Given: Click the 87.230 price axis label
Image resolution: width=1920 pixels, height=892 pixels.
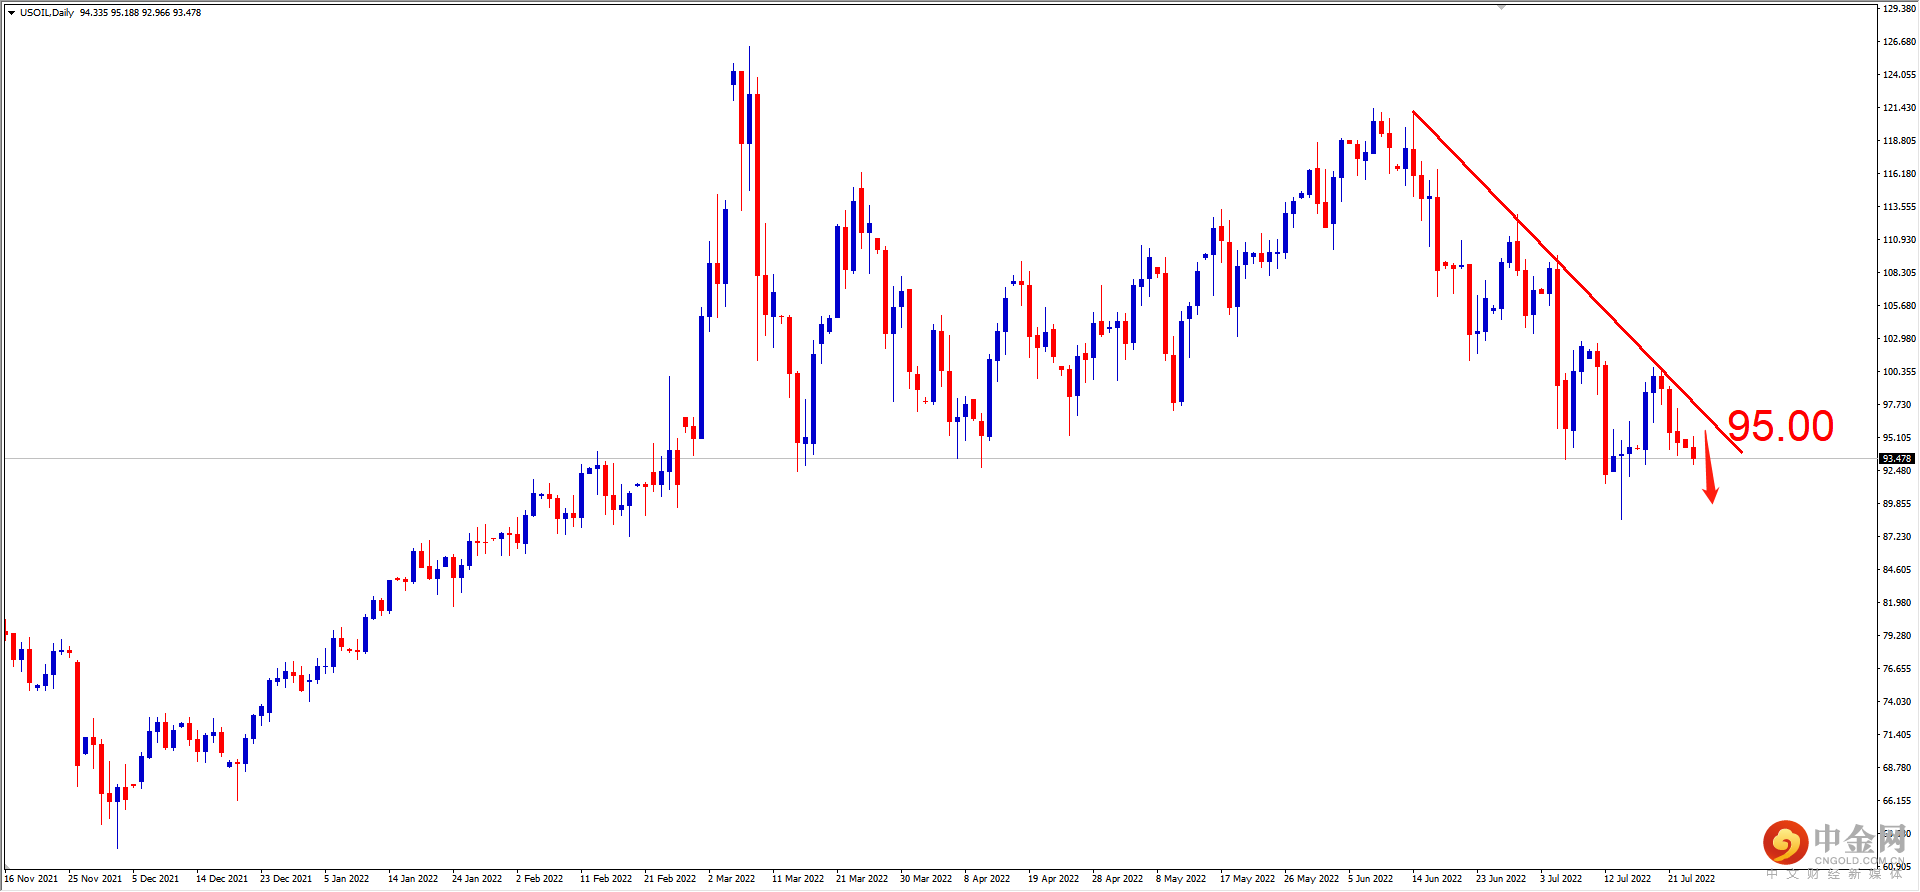Looking at the screenshot, I should pos(1897,537).
